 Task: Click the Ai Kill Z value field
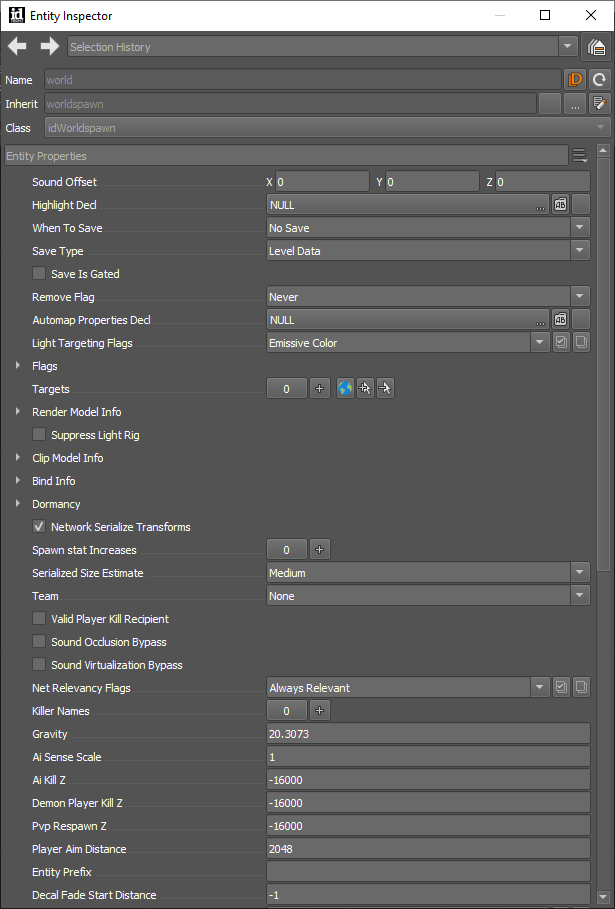coord(428,780)
